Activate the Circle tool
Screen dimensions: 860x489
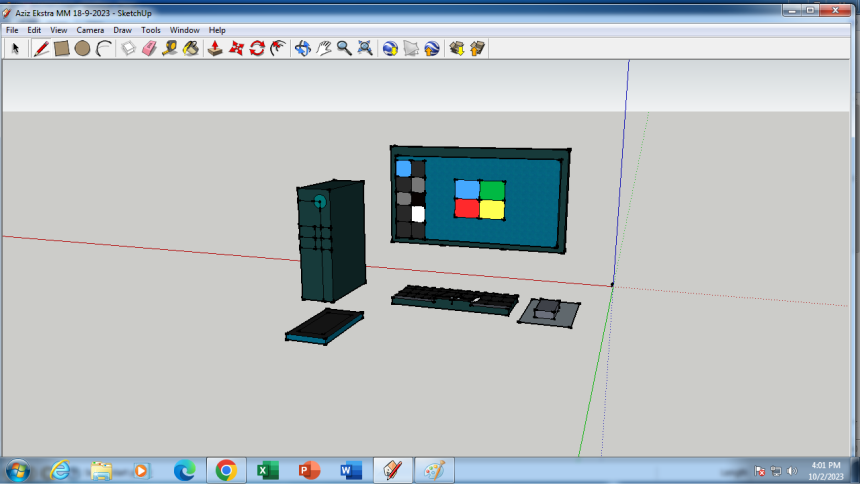(x=82, y=48)
